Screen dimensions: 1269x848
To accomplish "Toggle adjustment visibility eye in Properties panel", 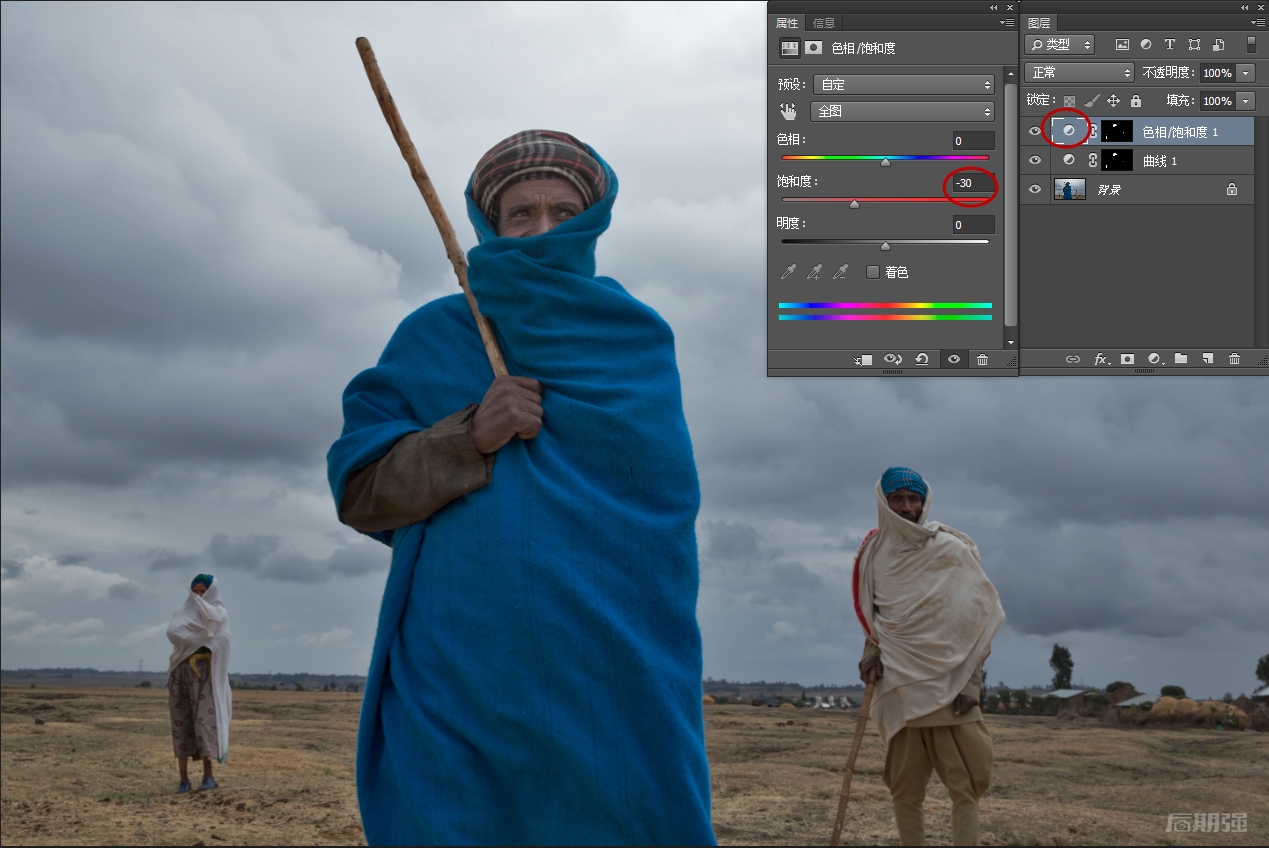I will (953, 360).
